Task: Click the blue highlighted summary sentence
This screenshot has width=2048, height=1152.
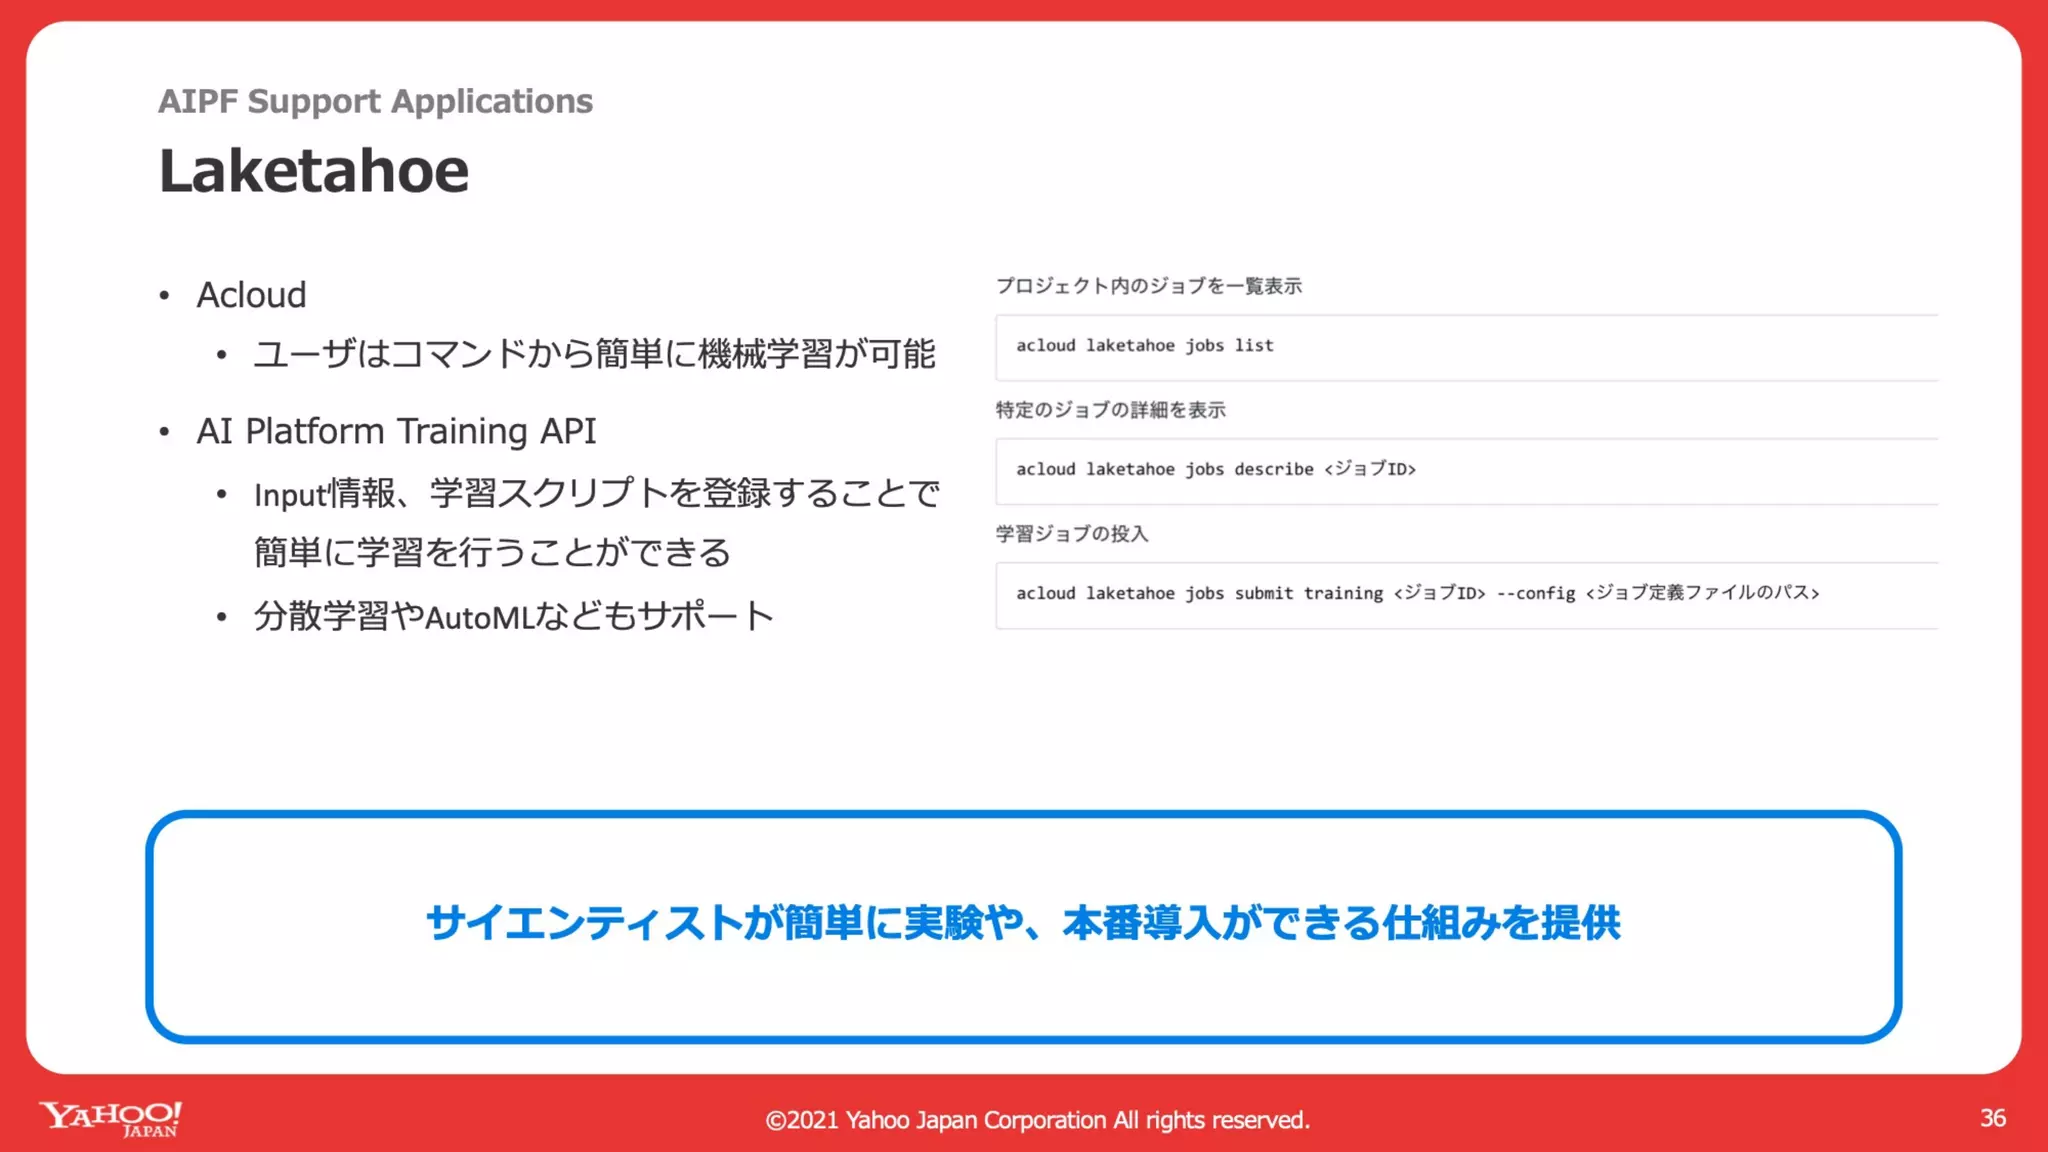Action: pos(1022,923)
